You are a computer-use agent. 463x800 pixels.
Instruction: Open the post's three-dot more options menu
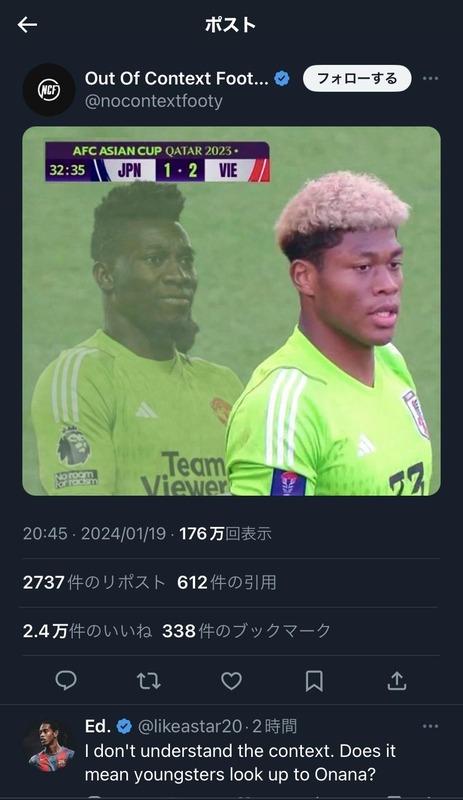pos(430,79)
